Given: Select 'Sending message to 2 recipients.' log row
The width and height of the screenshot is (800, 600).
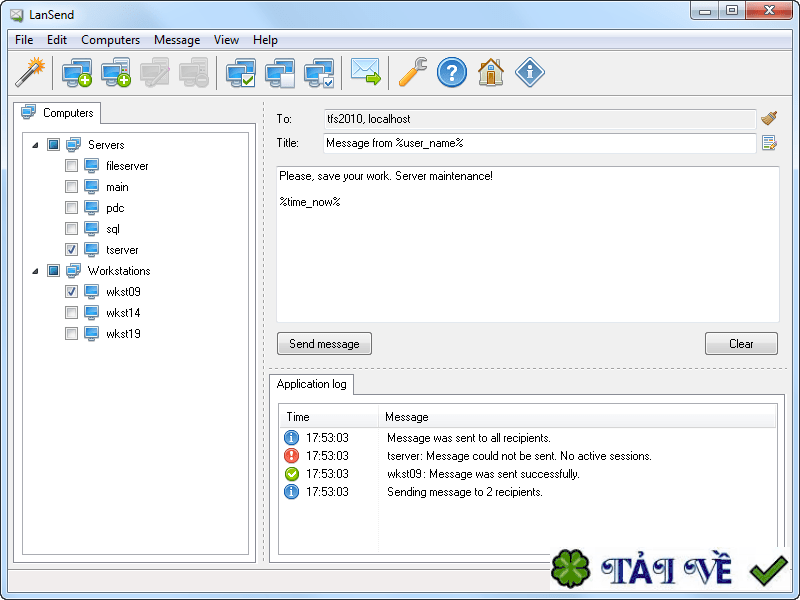Looking at the screenshot, I should click(528, 492).
